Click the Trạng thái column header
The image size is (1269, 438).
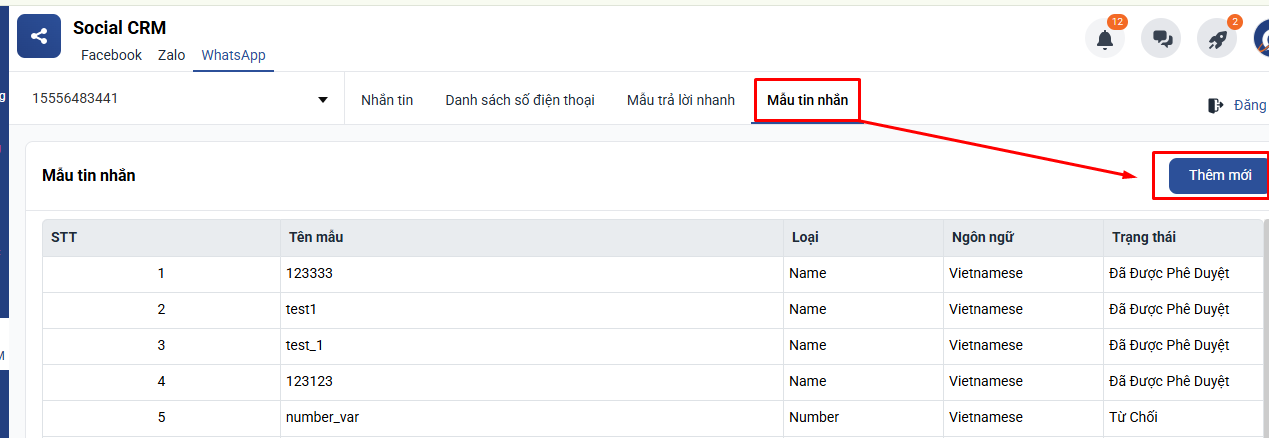pos(1143,237)
